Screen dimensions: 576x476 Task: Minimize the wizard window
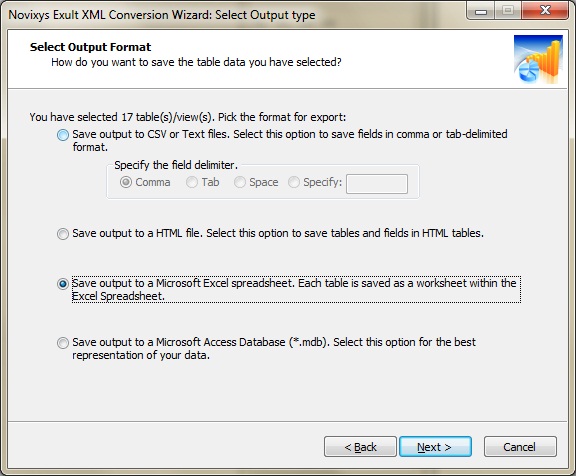tap(481, 10)
